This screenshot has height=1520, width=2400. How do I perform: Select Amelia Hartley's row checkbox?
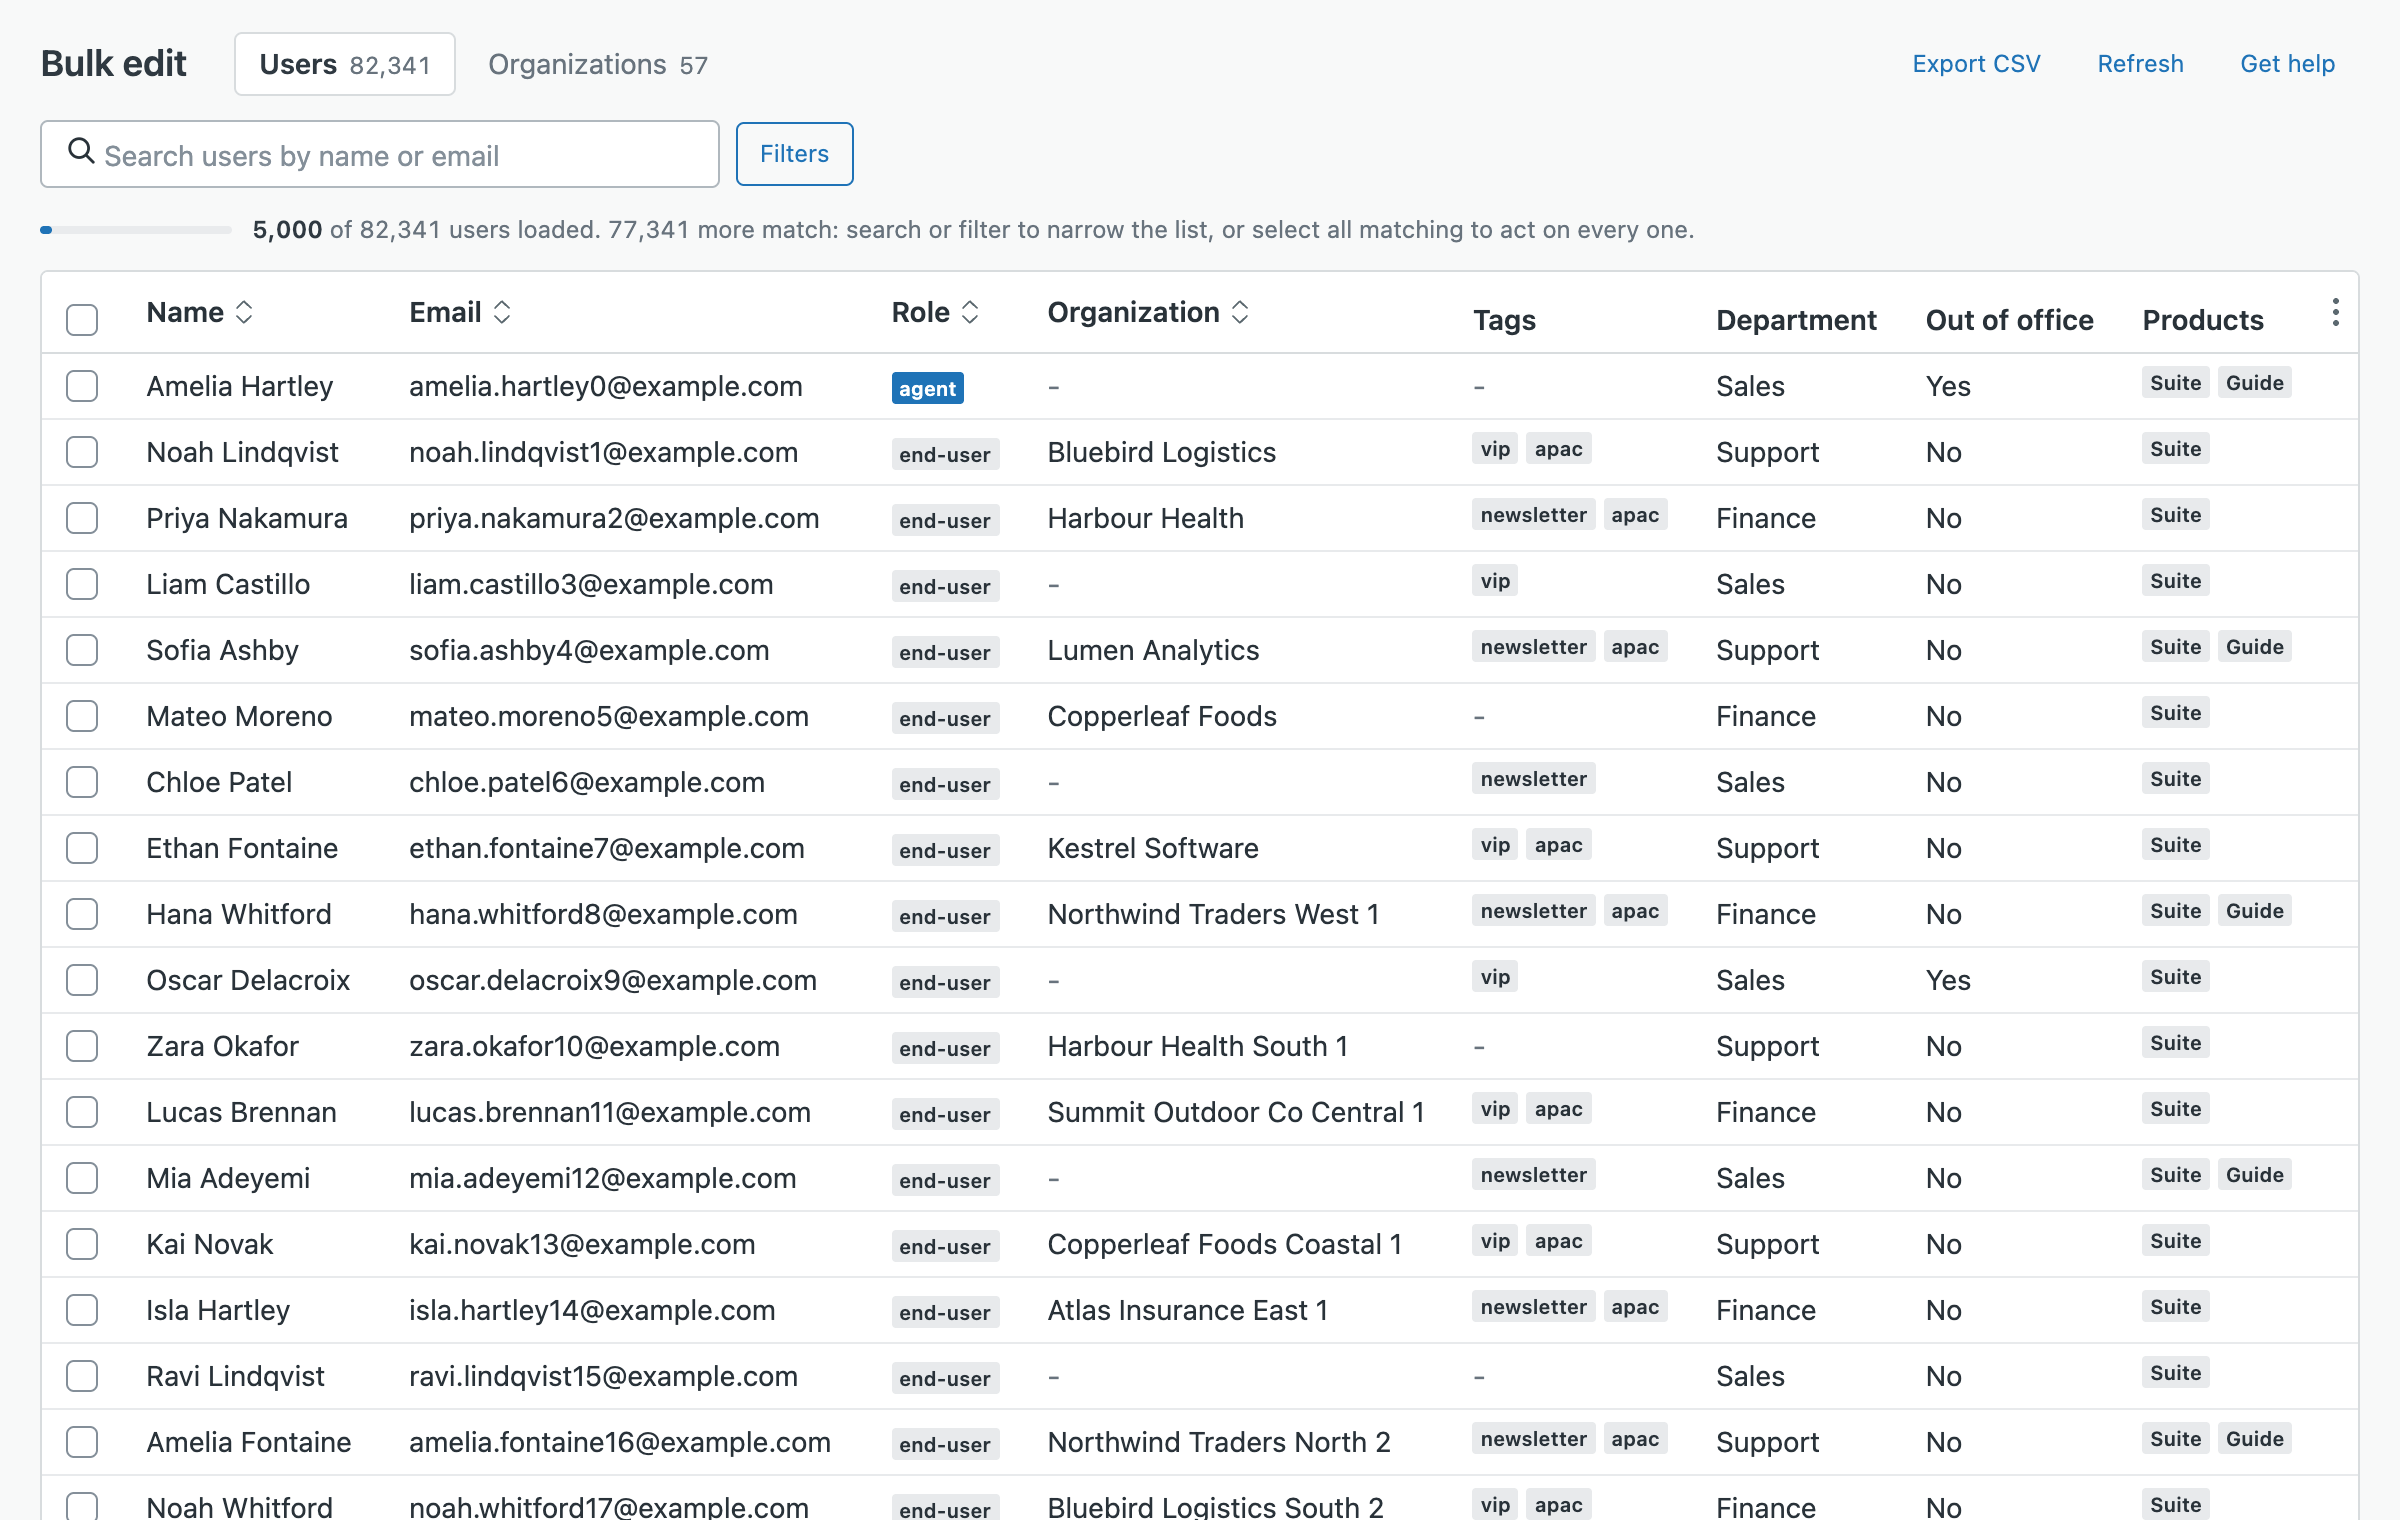pyautogui.click(x=82, y=386)
